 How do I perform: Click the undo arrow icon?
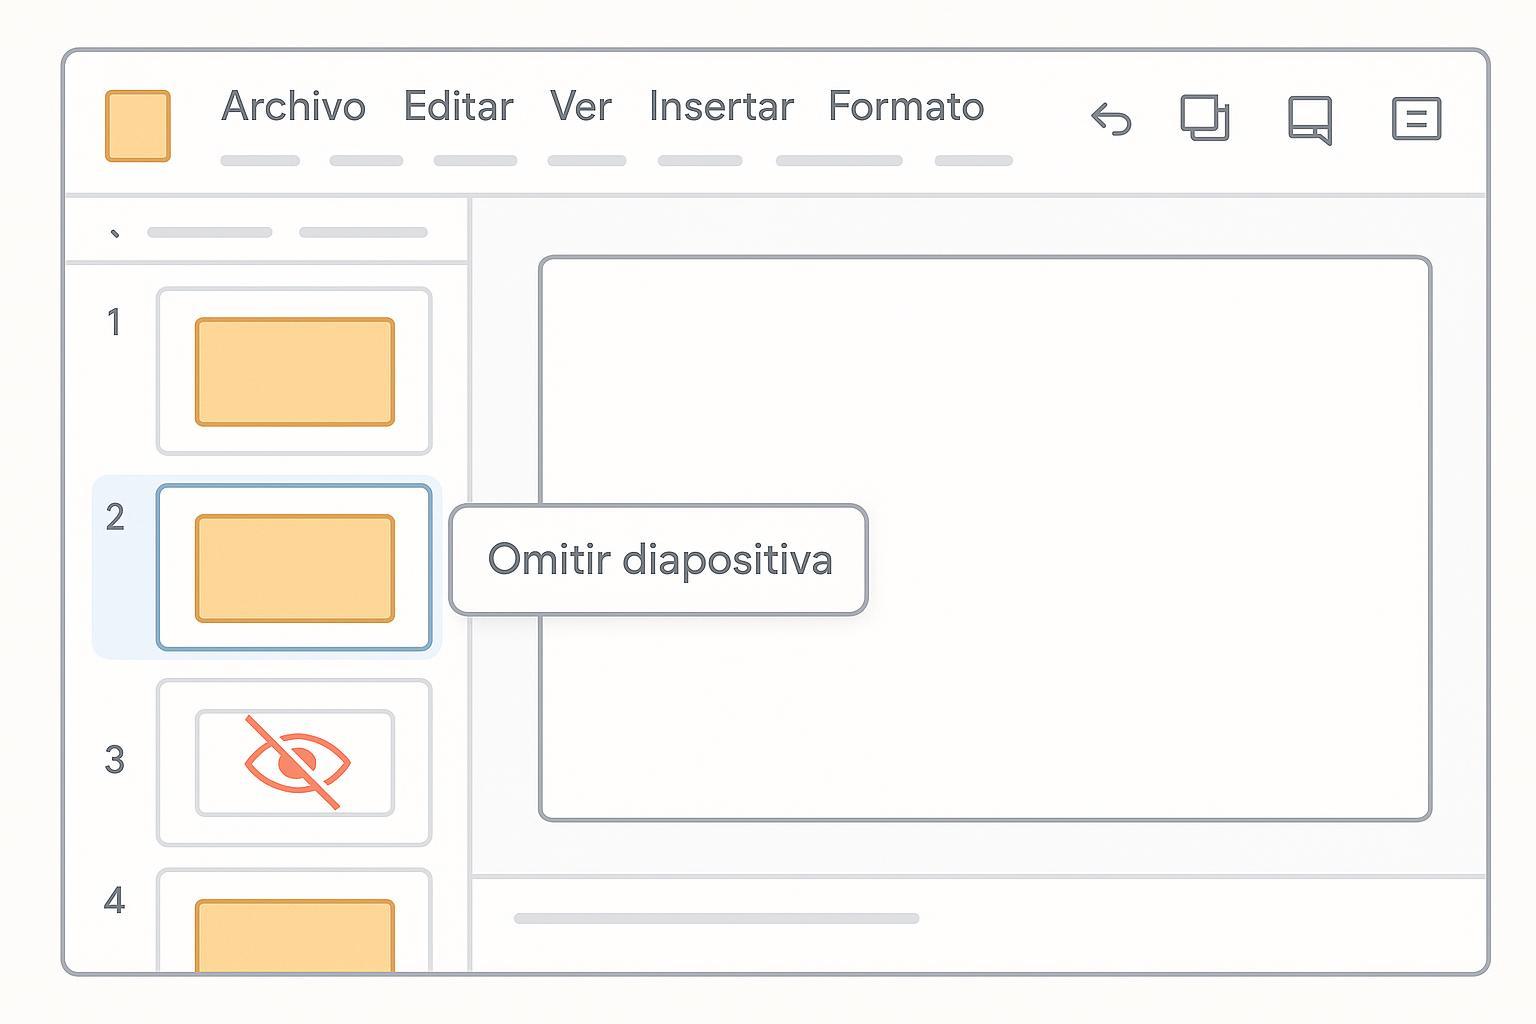tap(1111, 120)
